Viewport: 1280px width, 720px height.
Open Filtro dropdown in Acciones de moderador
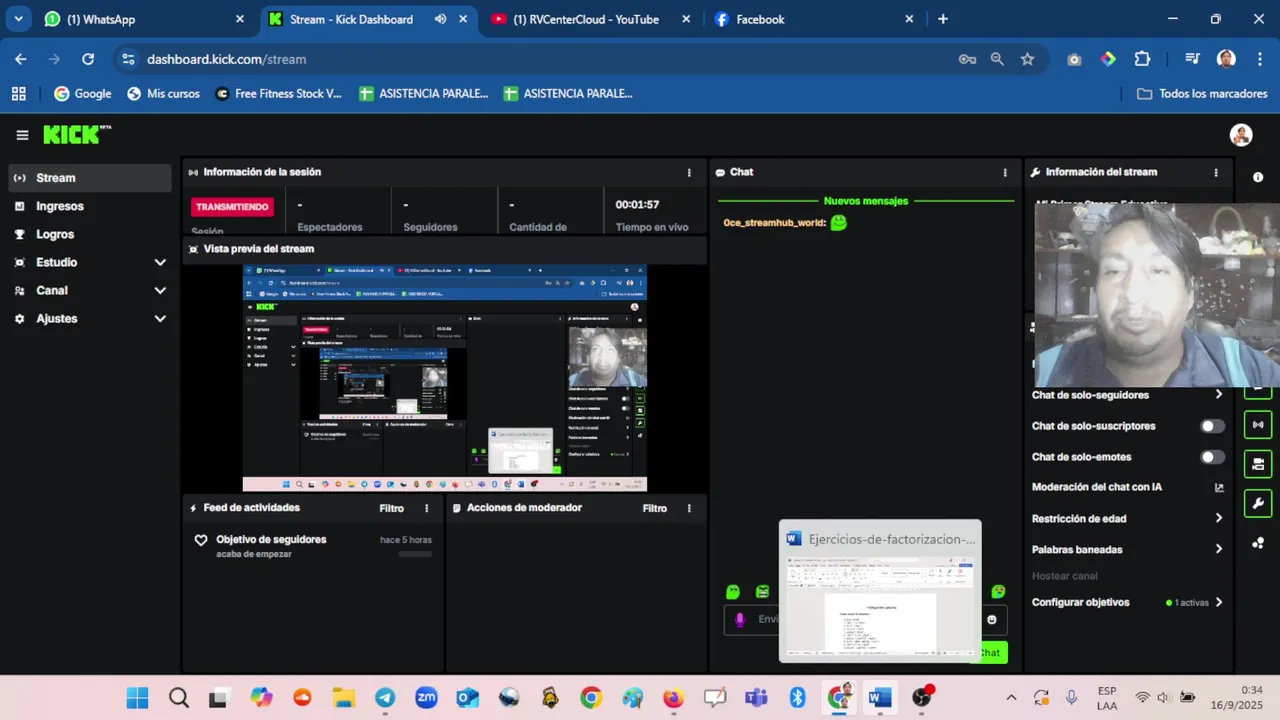(655, 508)
